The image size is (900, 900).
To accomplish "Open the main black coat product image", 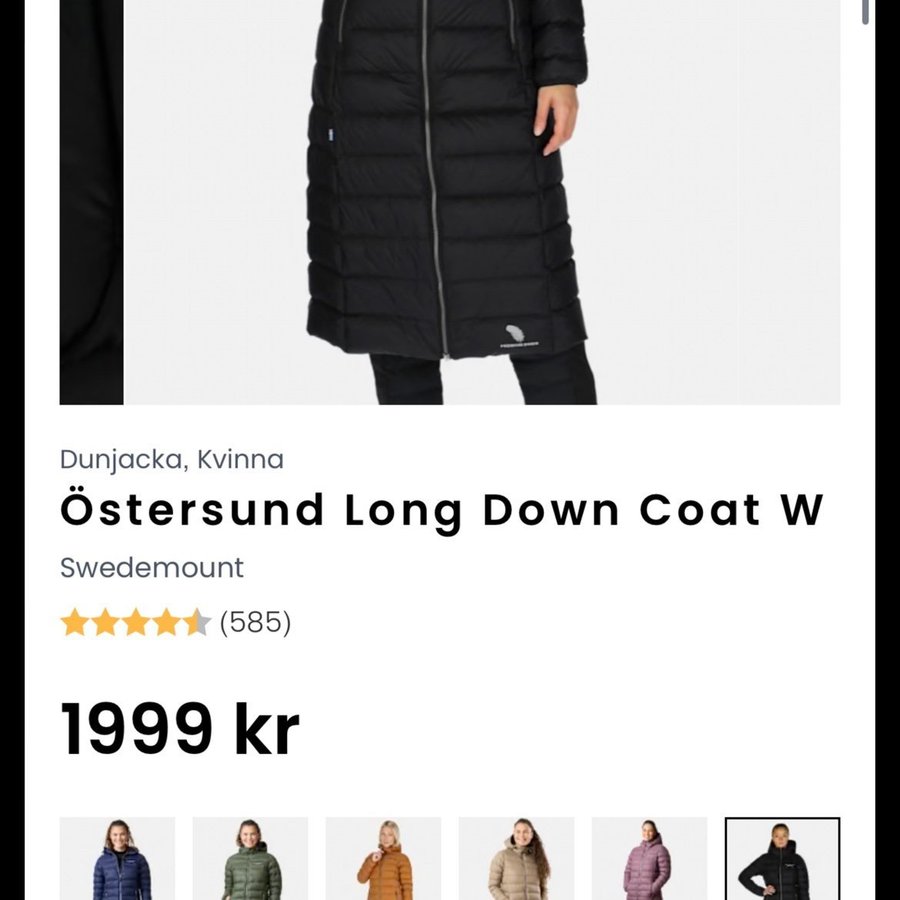I will pos(482,202).
